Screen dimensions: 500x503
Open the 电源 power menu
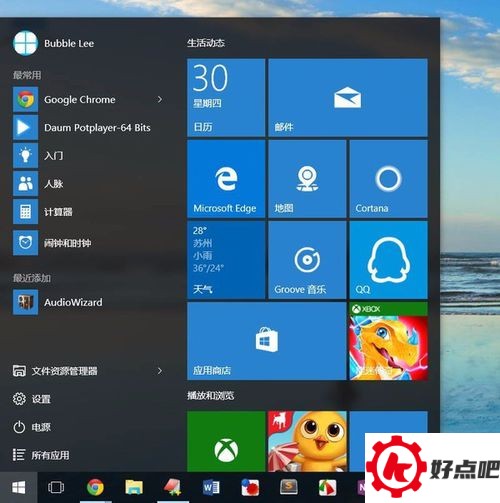click(x=32, y=427)
